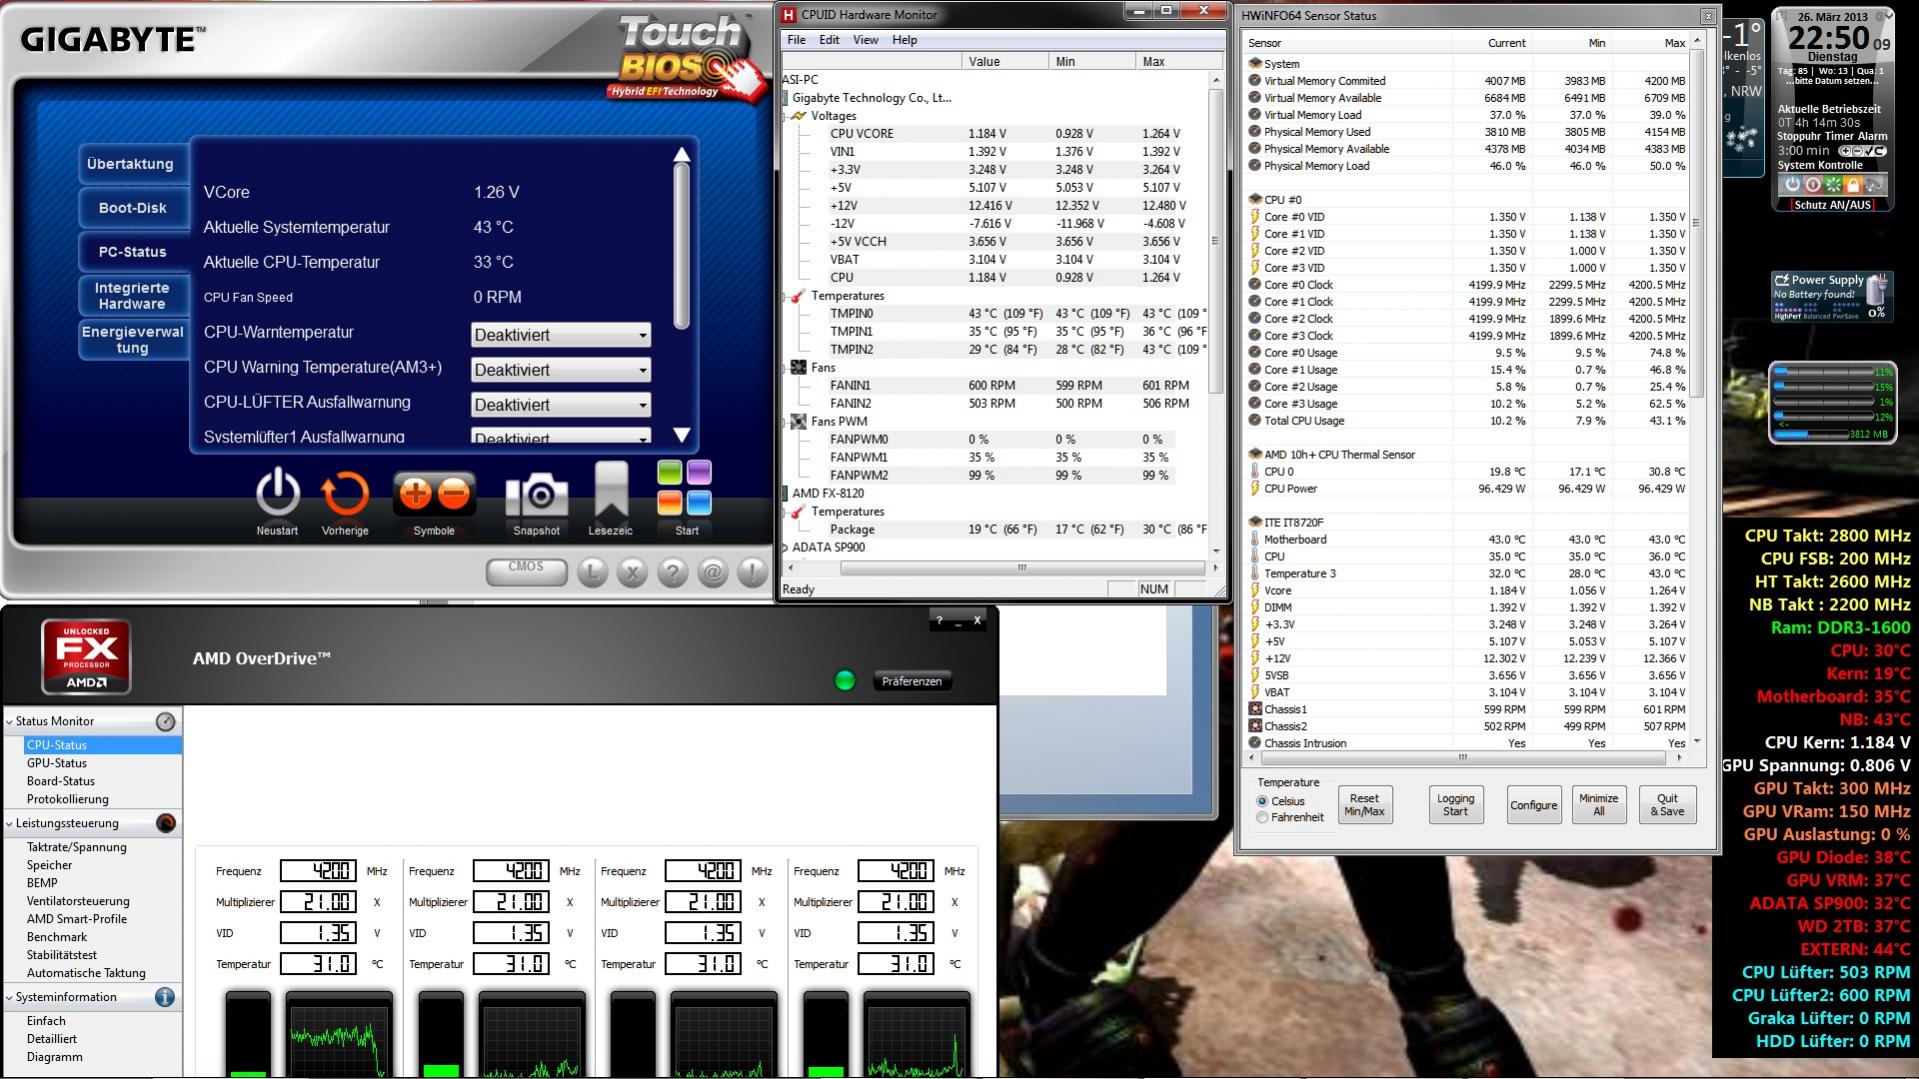Click the round @ button in Touch BIOS
Image resolution: width=1919 pixels, height=1079 pixels.
[x=713, y=572]
